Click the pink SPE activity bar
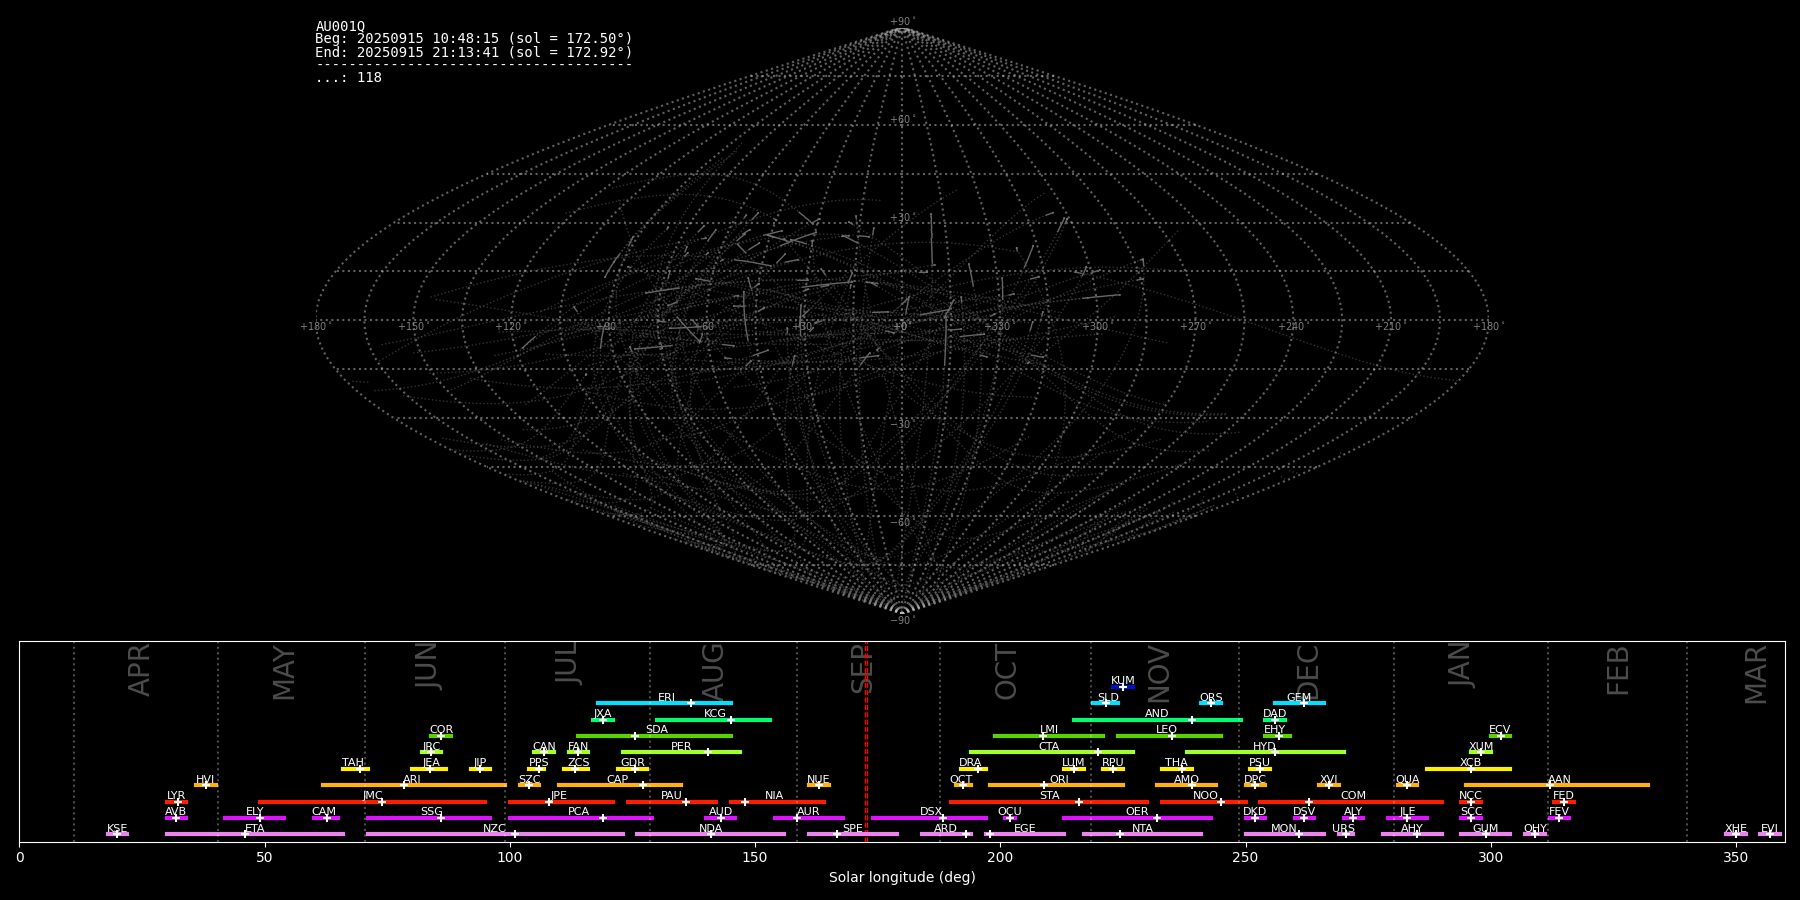The width and height of the screenshot is (1800, 900). click(853, 834)
